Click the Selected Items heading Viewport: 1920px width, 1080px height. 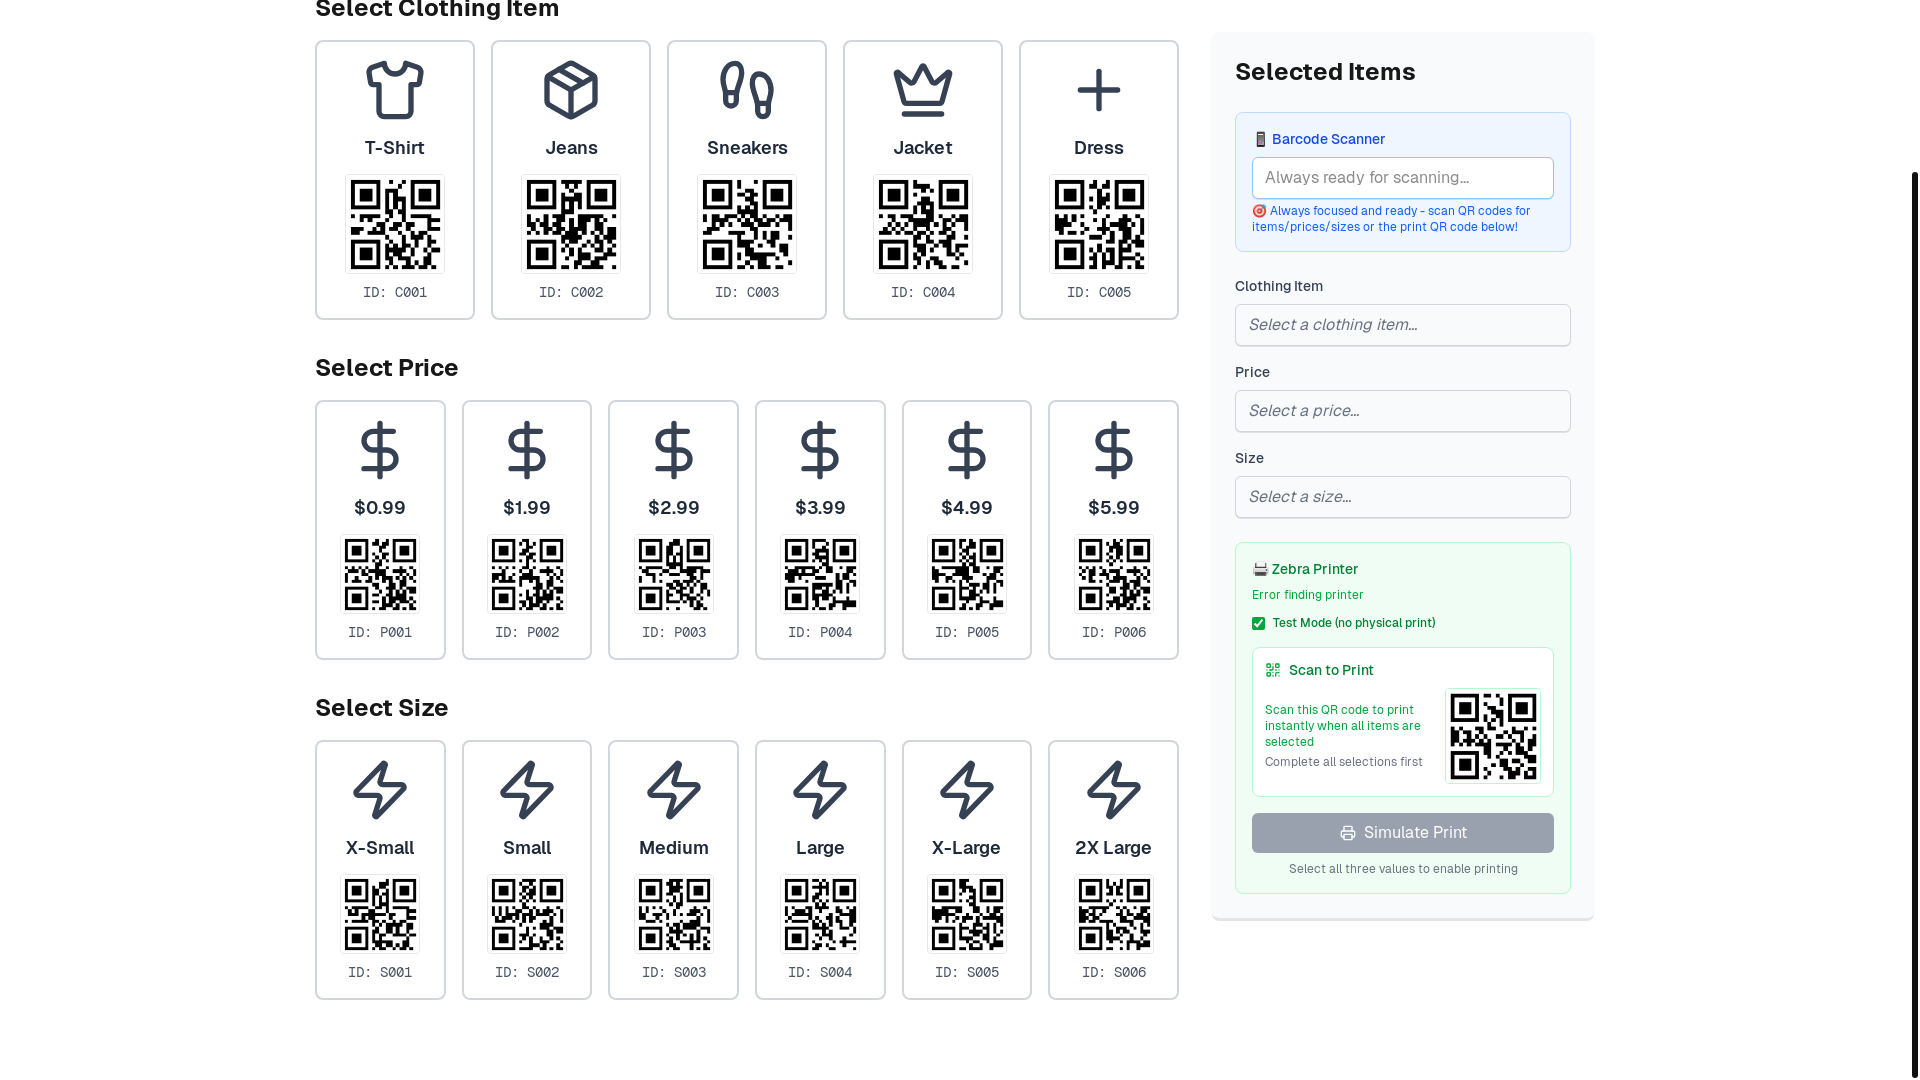[1325, 72]
